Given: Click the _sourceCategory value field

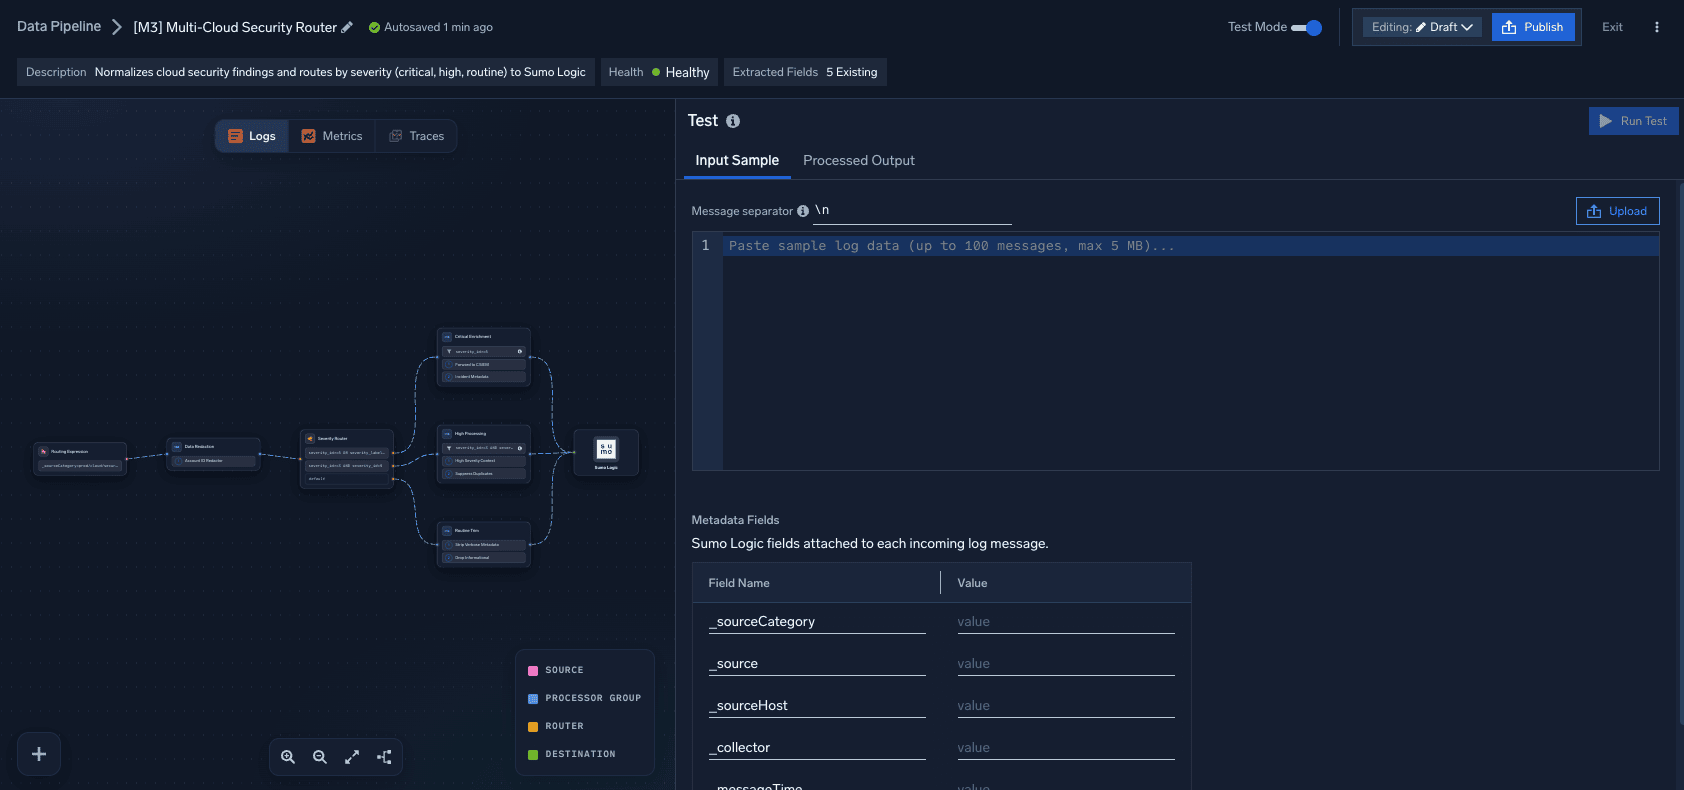Looking at the screenshot, I should coord(1065,622).
